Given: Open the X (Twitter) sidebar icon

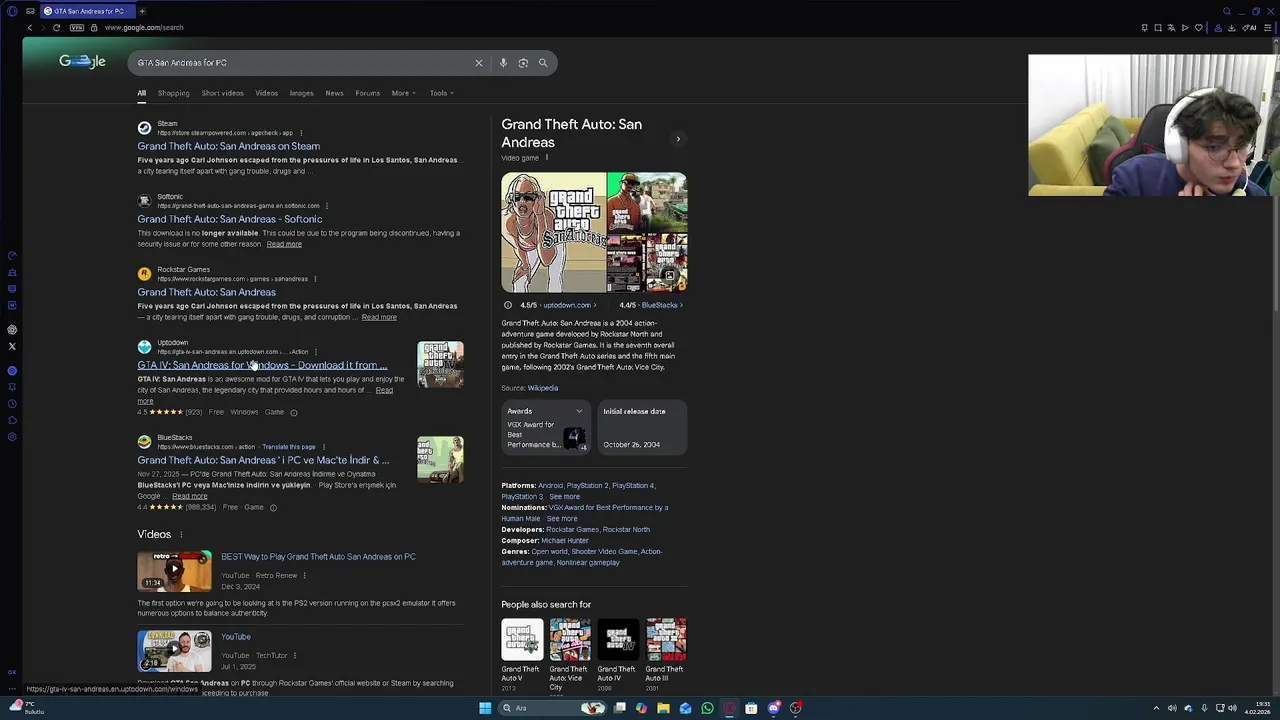Looking at the screenshot, I should point(12,346).
